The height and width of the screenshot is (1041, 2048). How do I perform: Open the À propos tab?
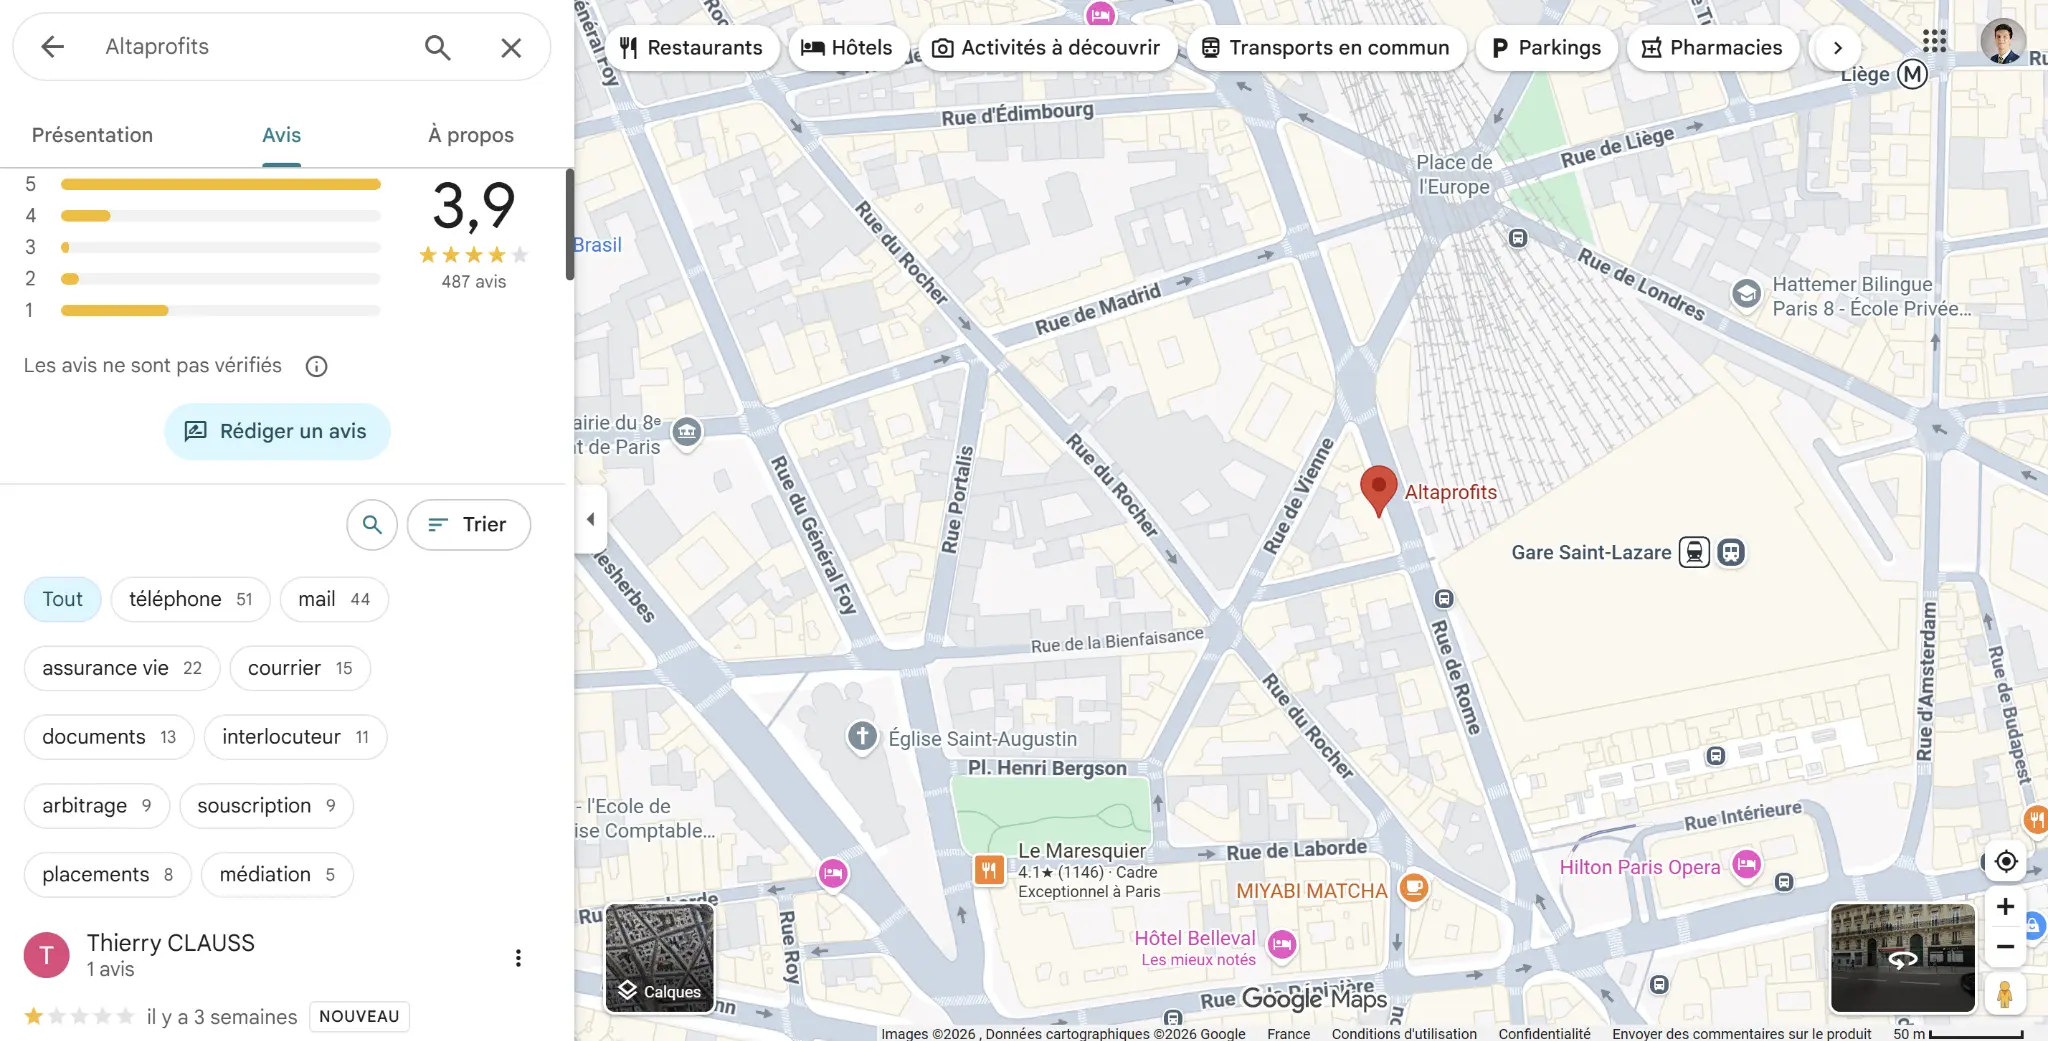[x=471, y=135]
